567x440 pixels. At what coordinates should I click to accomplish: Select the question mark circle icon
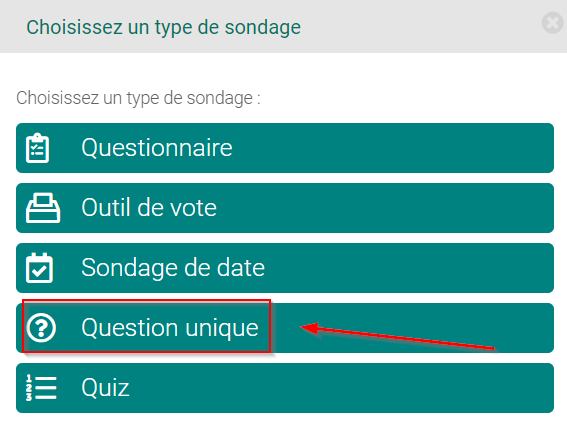coord(41,328)
